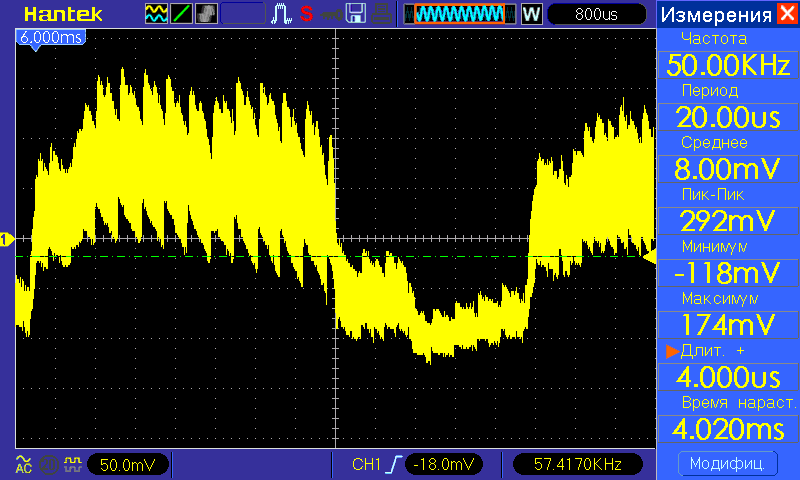Click the gray reference waveform icon

tap(207, 14)
